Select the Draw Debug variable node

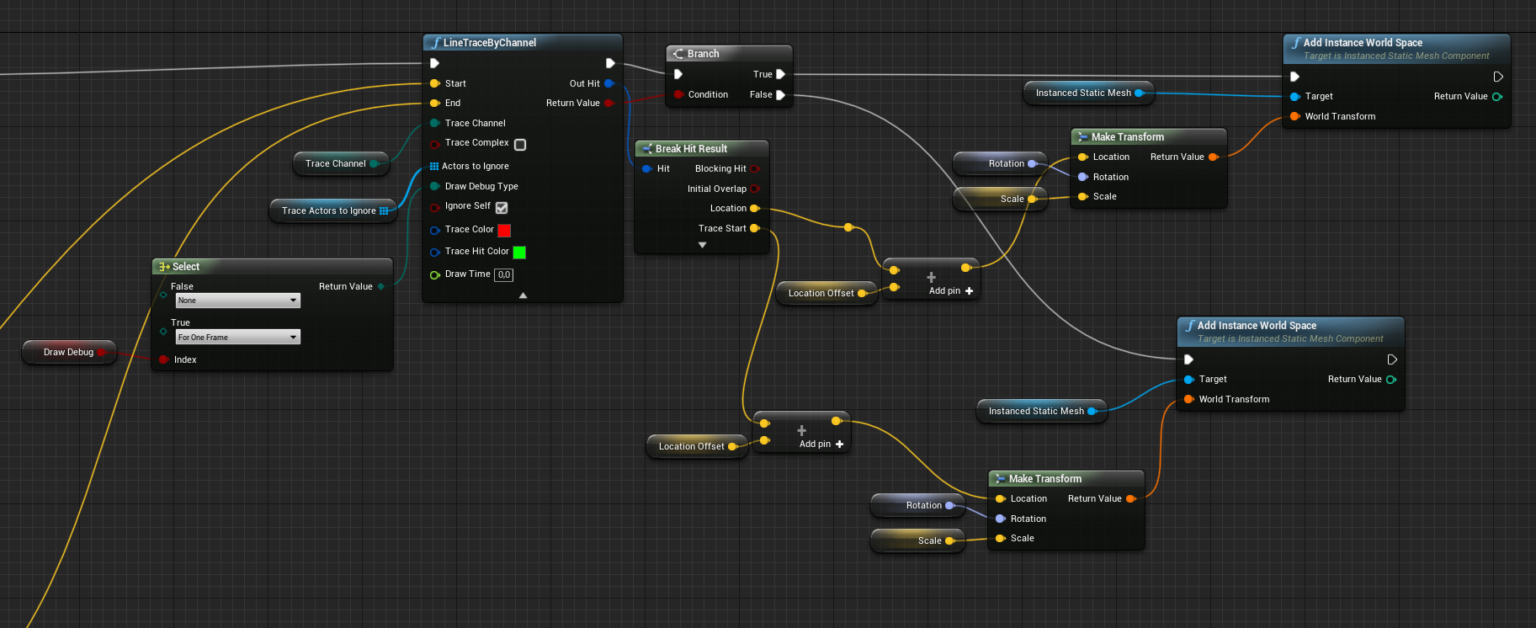coord(68,352)
